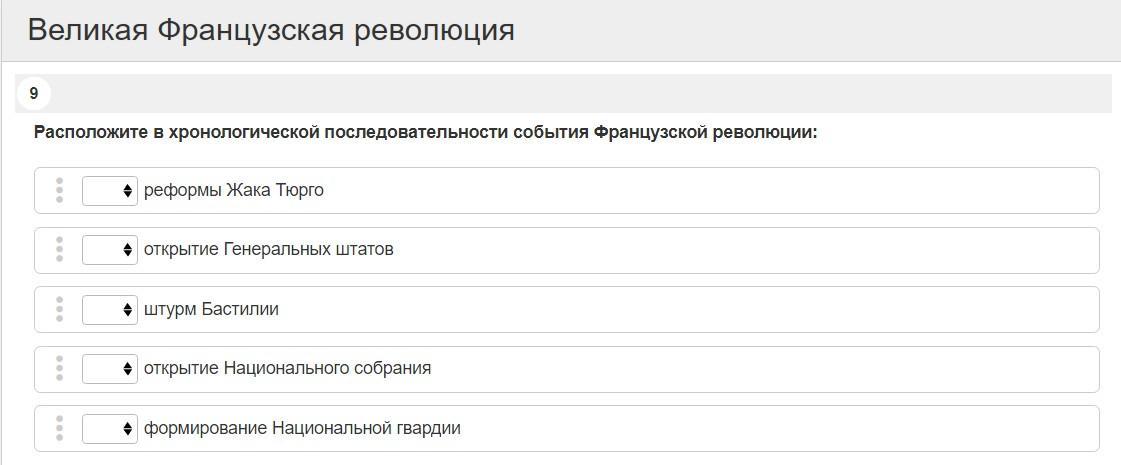Select the штурм Бастилии answer row
The height and width of the screenshot is (465, 1121).
click(x=566, y=309)
